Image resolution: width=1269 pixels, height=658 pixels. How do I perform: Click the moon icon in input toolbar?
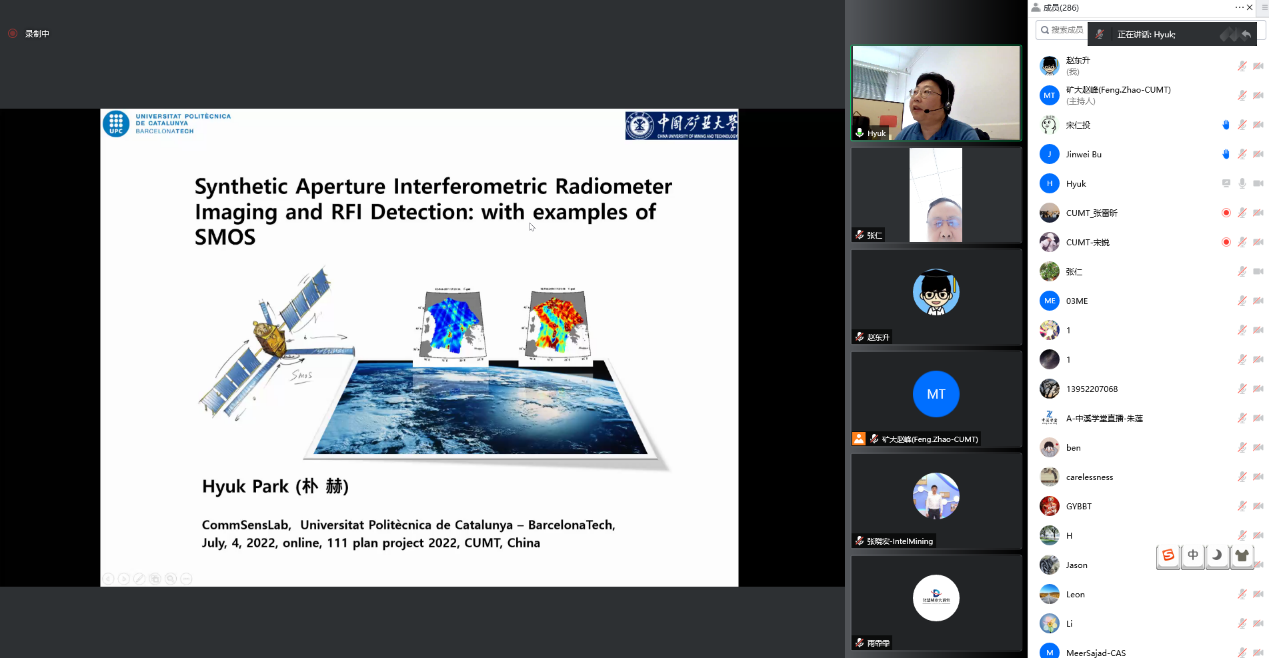click(x=1217, y=556)
